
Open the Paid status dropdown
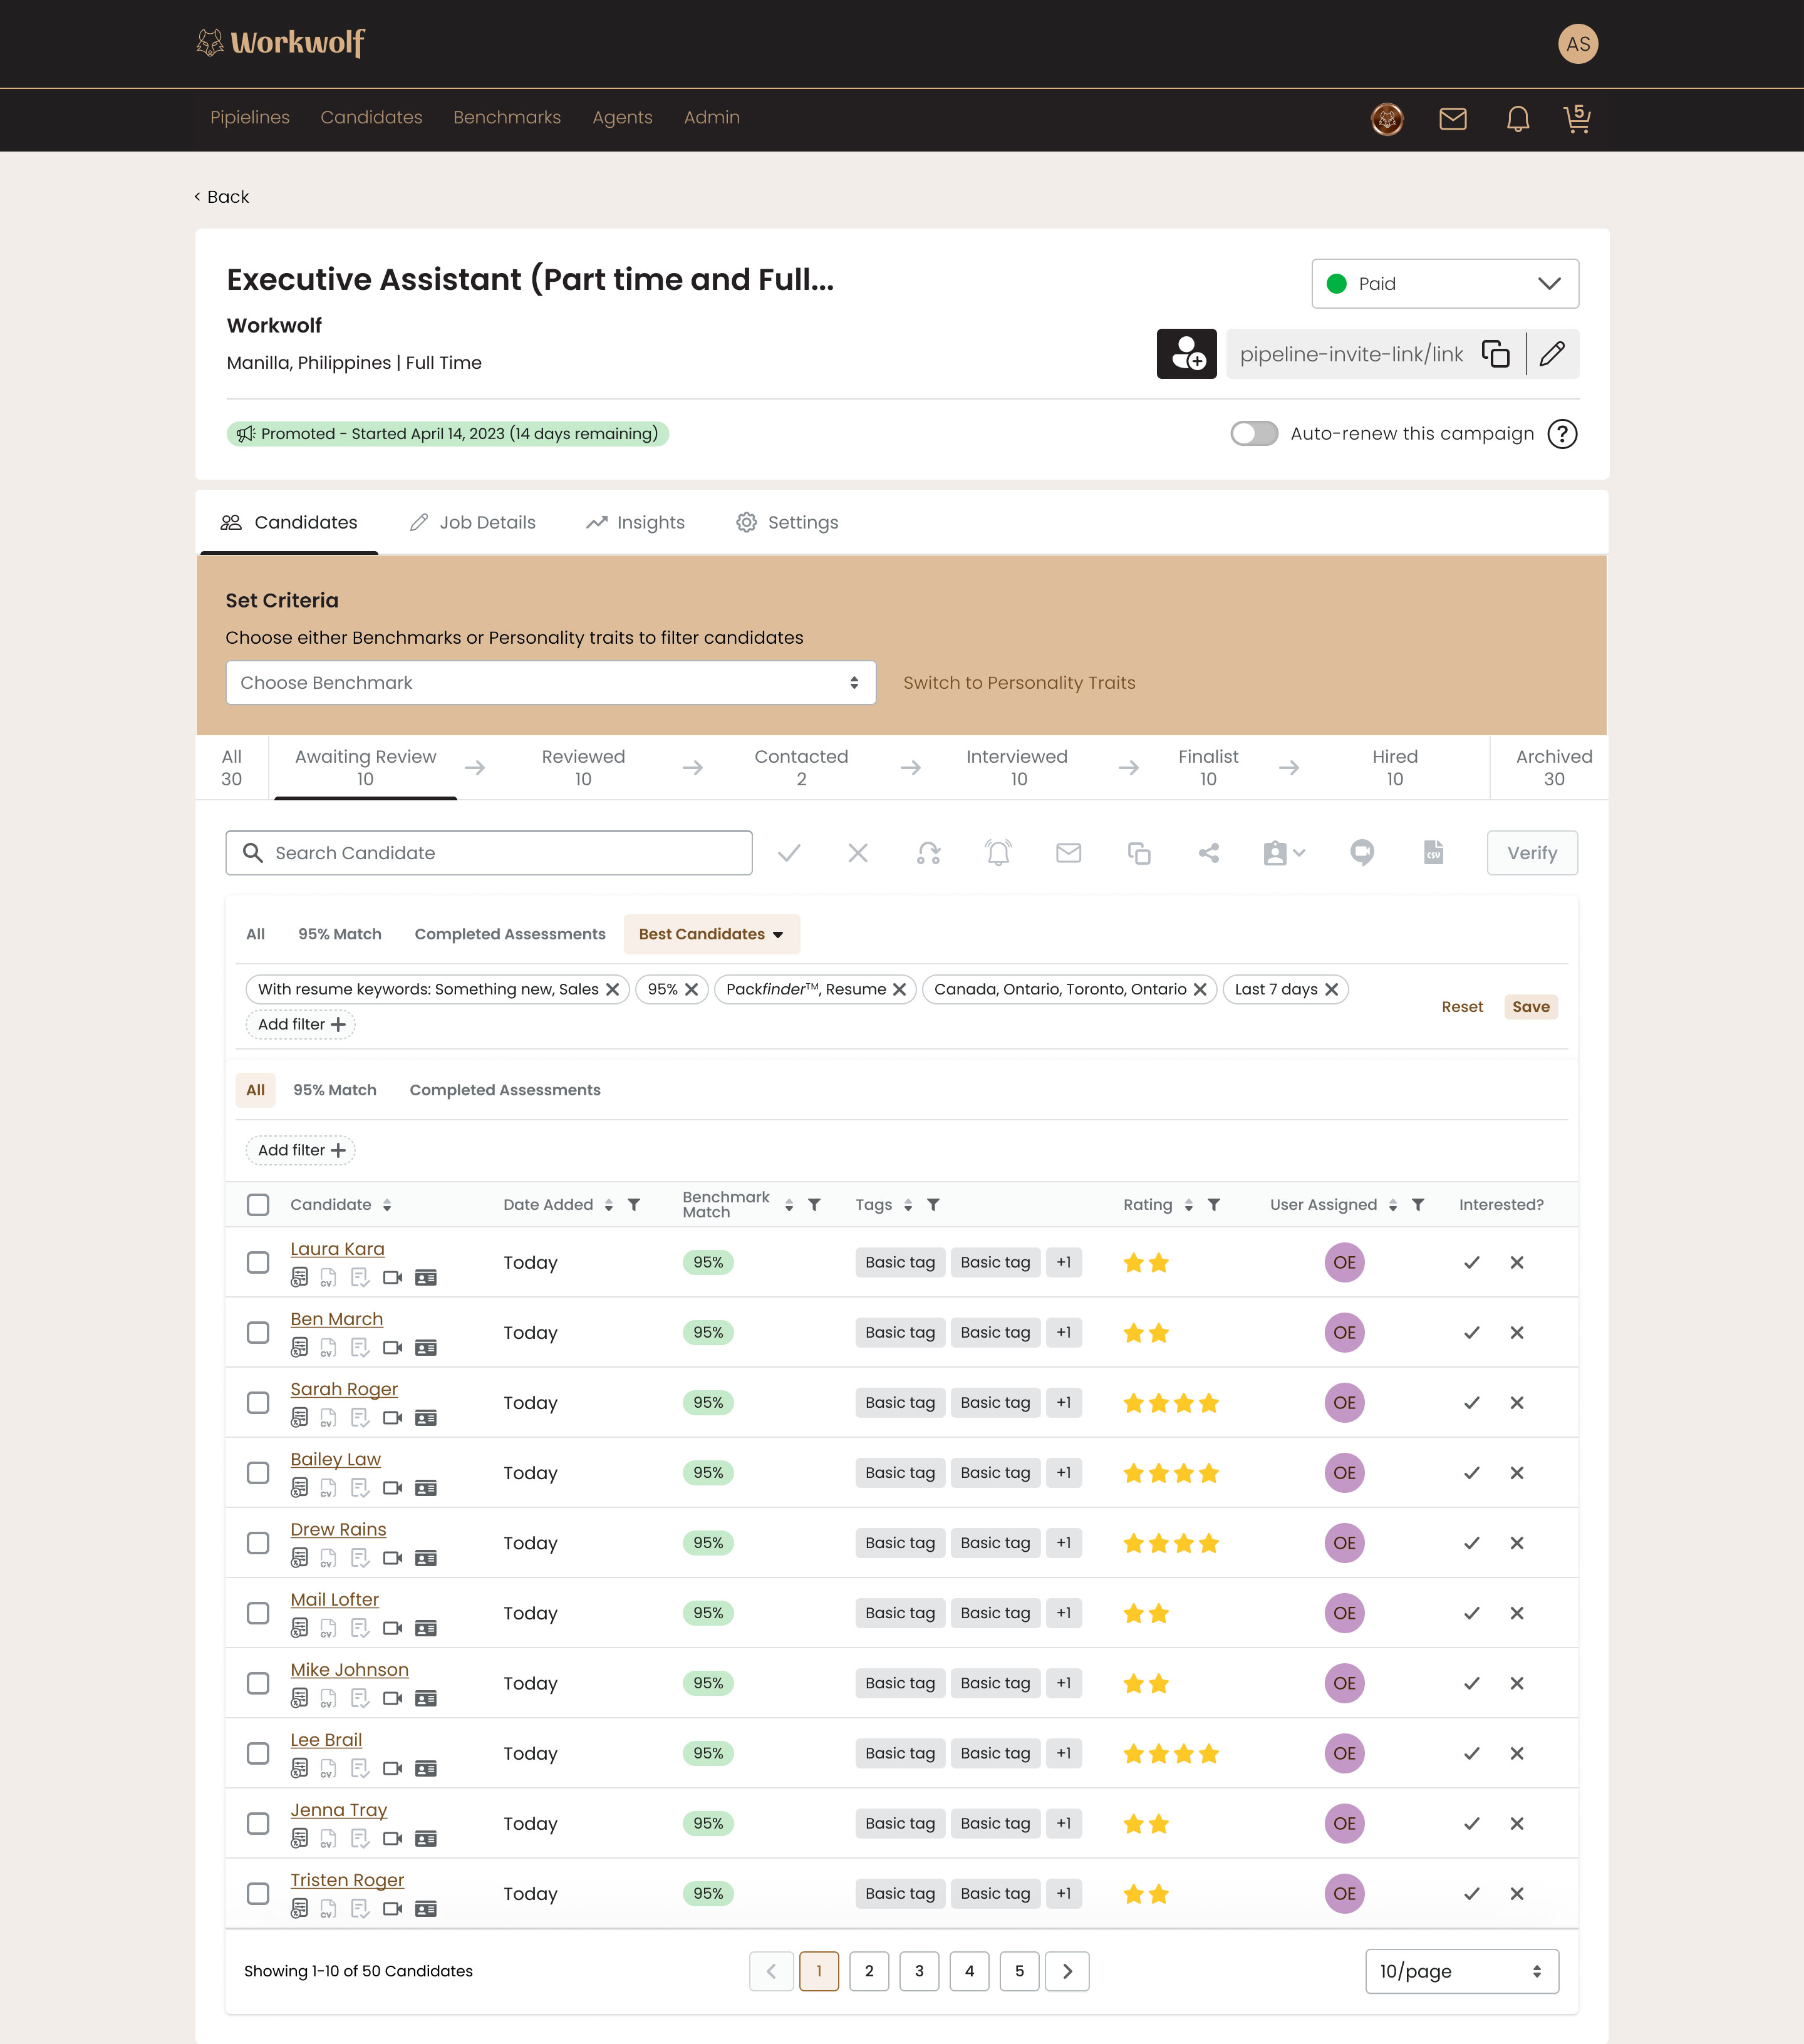1444,284
